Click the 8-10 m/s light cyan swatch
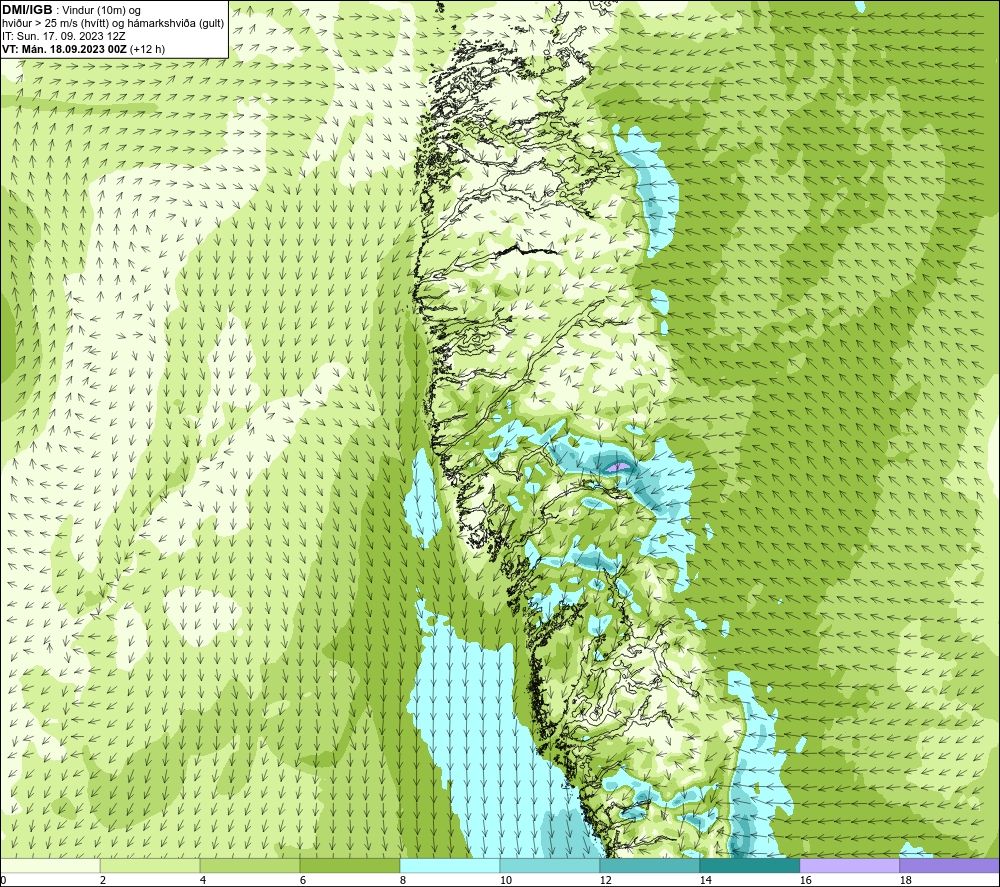The height and width of the screenshot is (887, 1000). (x=450, y=865)
